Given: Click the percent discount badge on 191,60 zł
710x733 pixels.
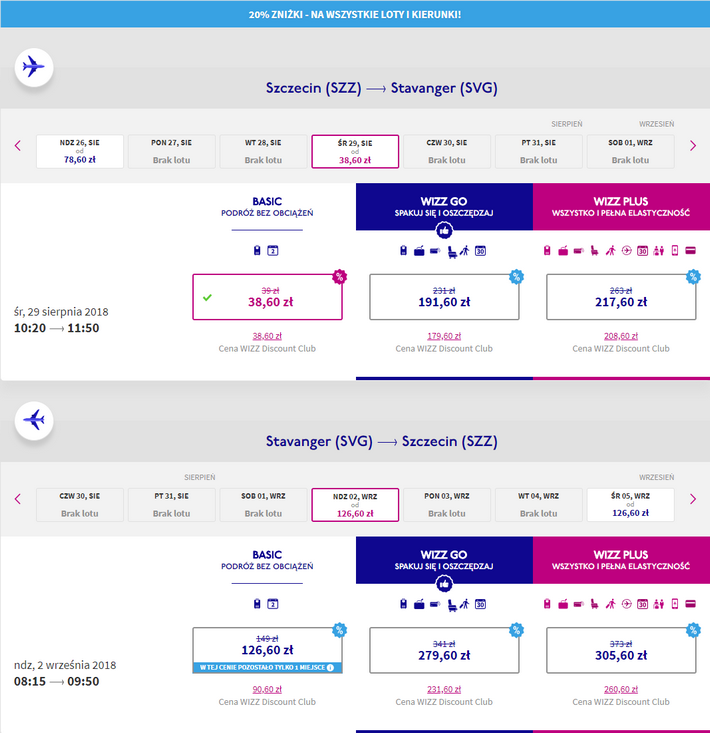Looking at the screenshot, I should 516,277.
